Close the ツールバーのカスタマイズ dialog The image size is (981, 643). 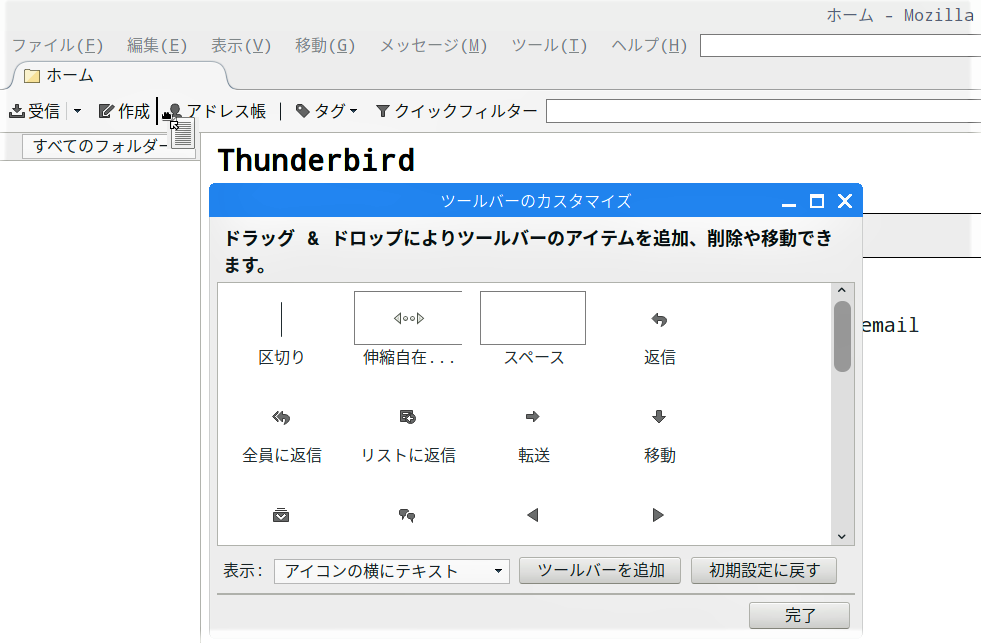[x=845, y=201]
